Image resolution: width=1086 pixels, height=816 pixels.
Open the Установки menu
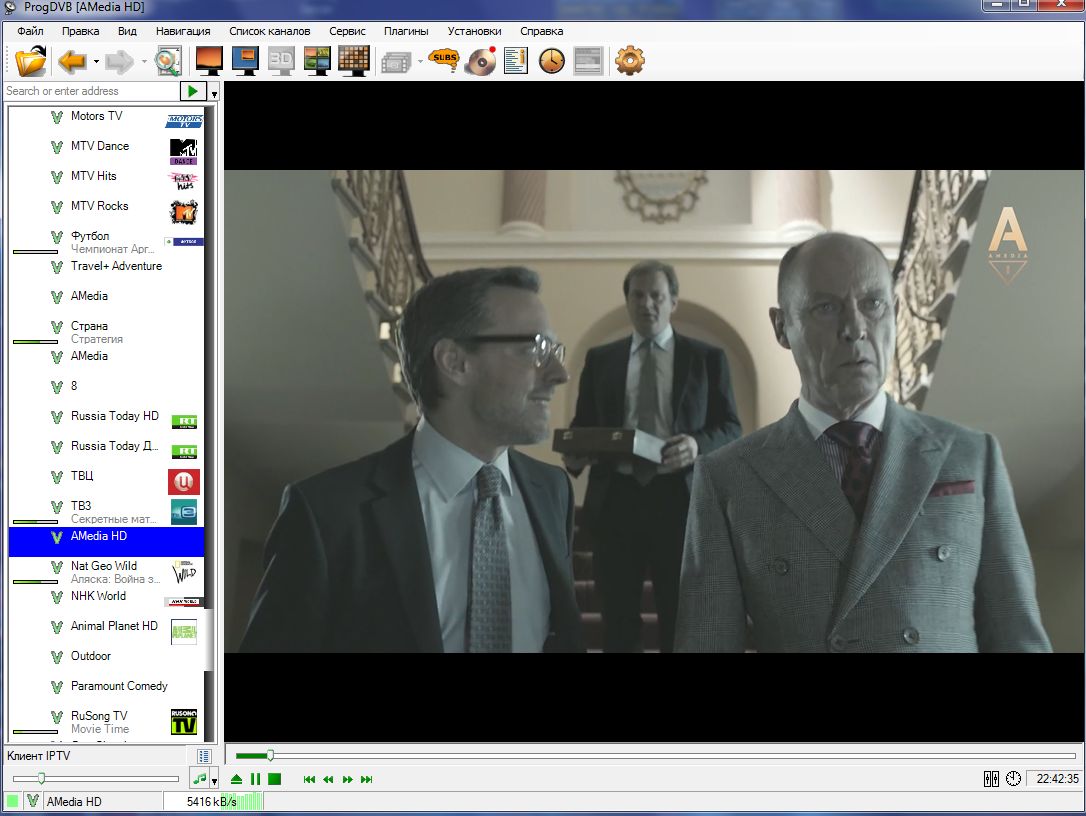[x=474, y=31]
